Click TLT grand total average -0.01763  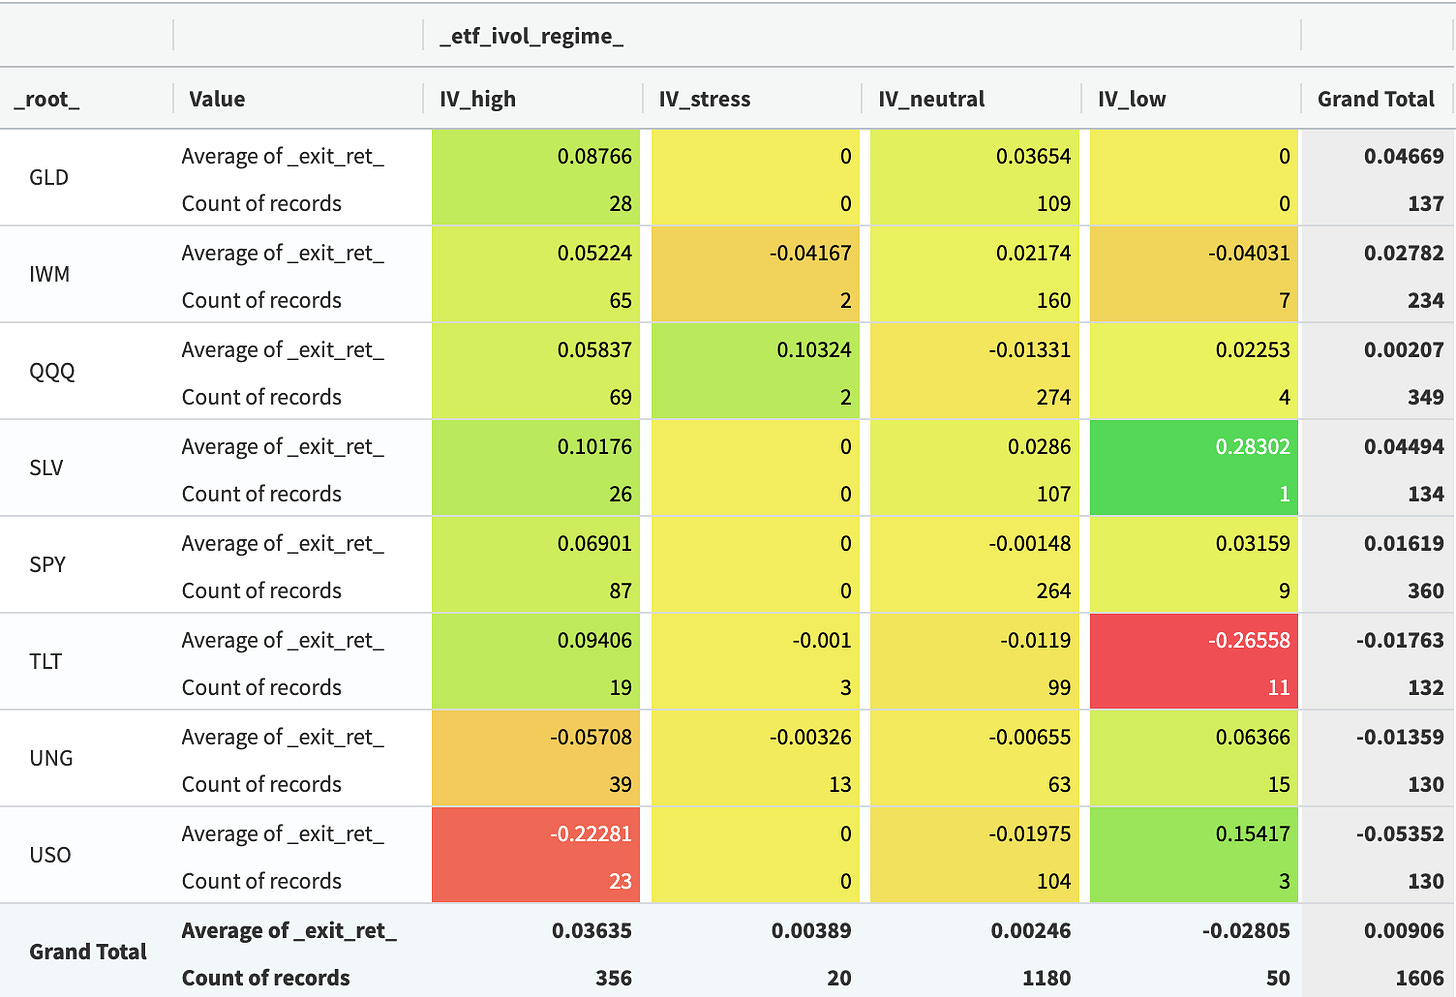(x=1400, y=640)
